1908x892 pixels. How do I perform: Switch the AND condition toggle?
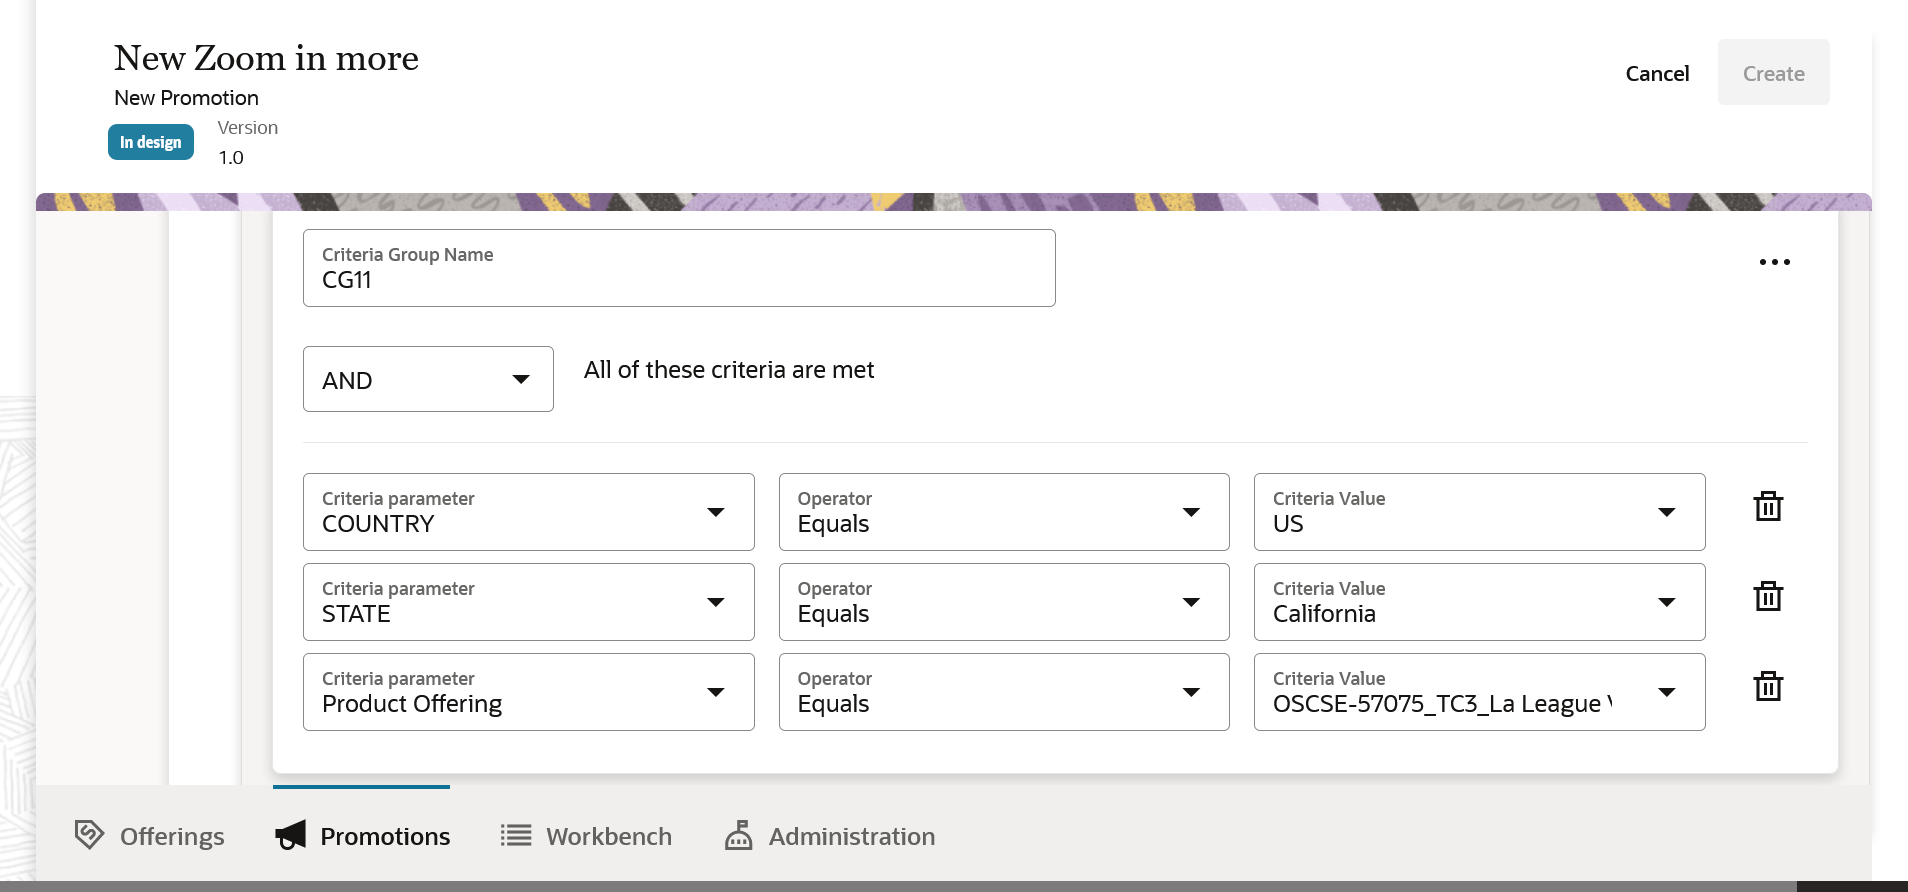[428, 379]
